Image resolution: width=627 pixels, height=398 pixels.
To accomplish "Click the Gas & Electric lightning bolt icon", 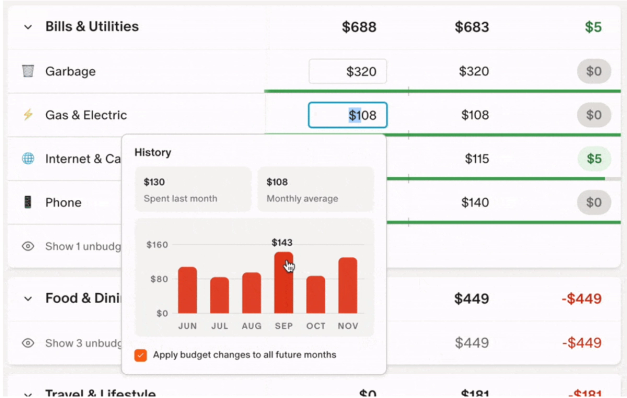I will coord(28,115).
